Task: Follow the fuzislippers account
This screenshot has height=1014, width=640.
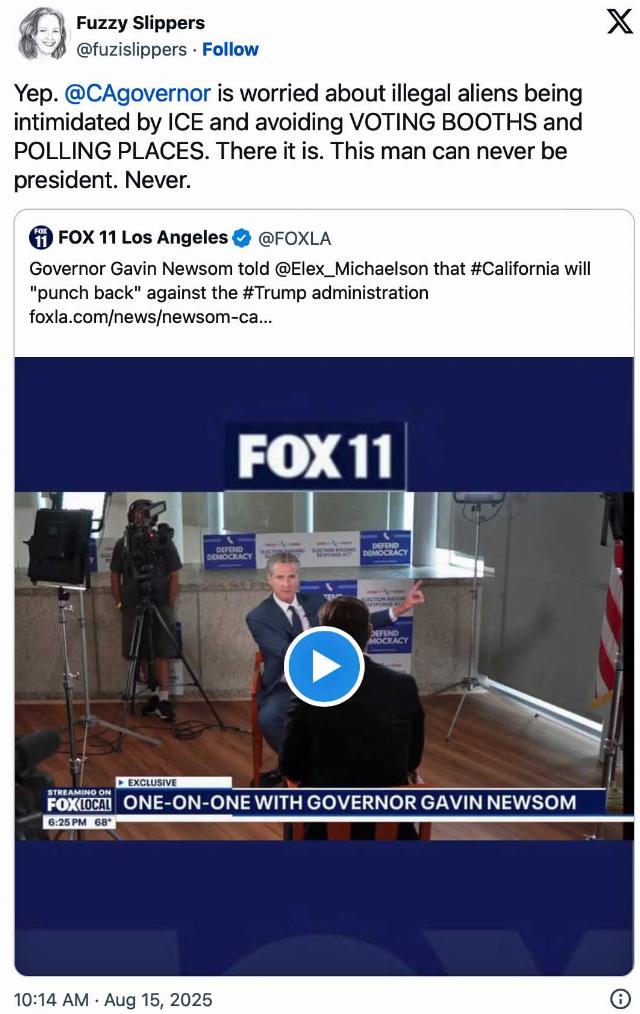Action: click(x=230, y=50)
